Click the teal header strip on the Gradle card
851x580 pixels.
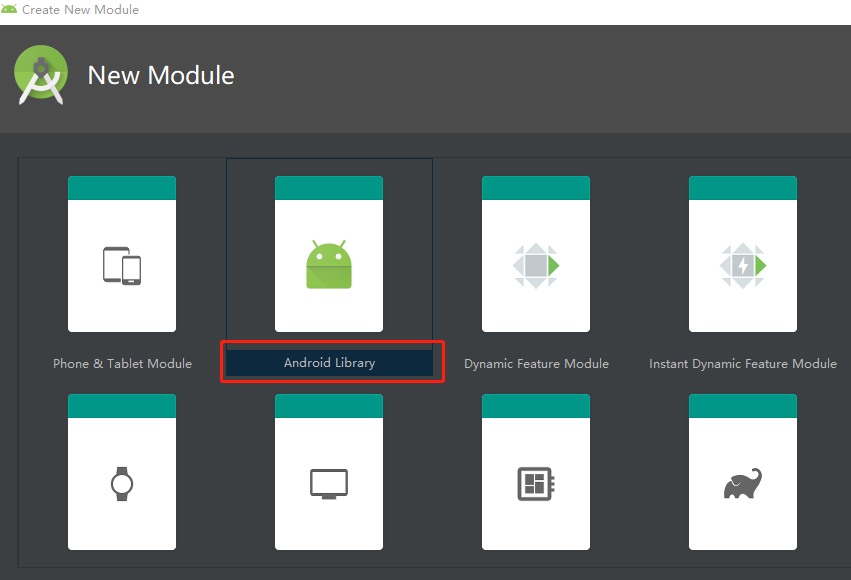click(x=743, y=404)
